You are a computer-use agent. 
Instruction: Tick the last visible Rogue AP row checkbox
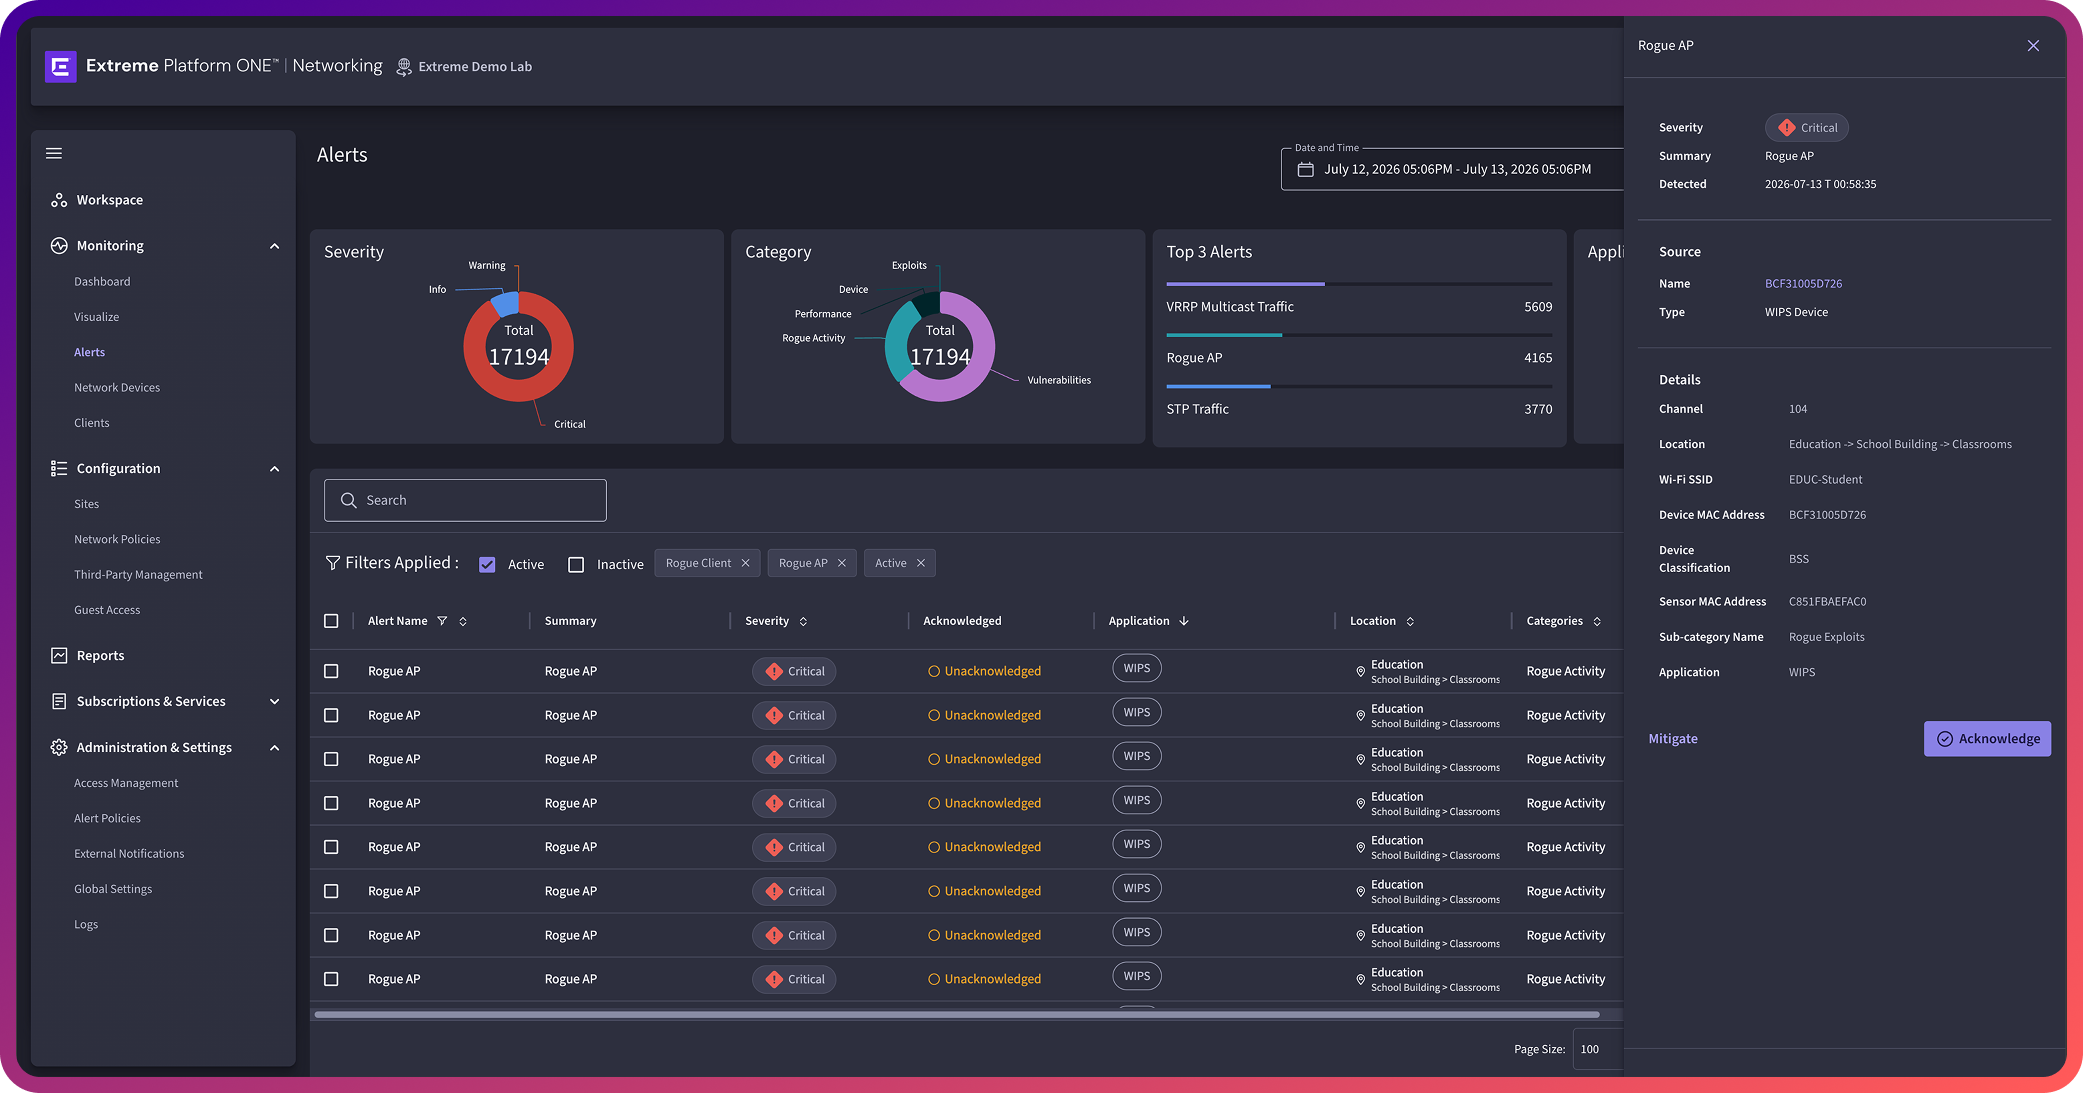pos(331,979)
